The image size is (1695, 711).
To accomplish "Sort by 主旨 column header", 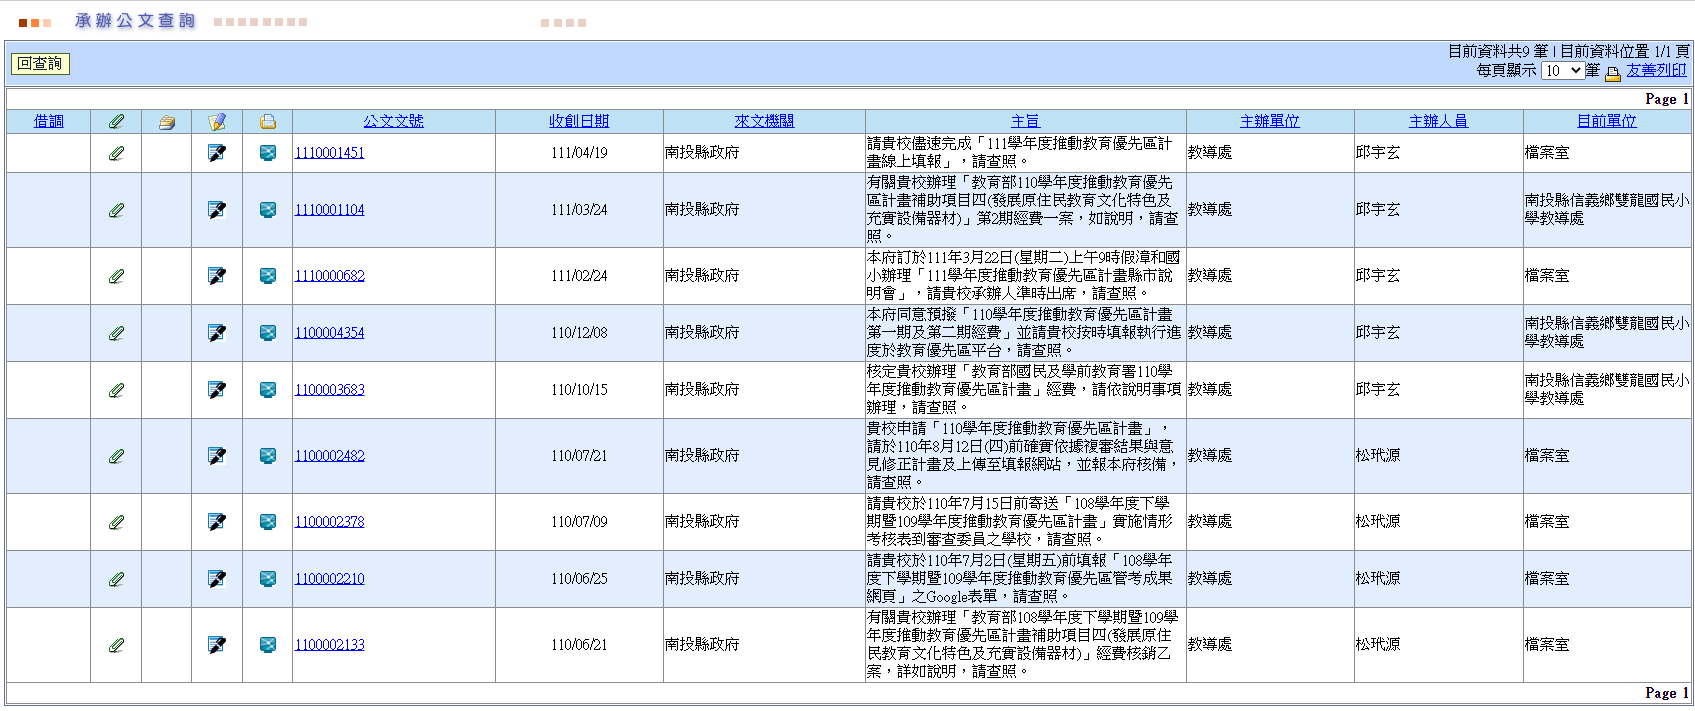I will [x=1025, y=121].
